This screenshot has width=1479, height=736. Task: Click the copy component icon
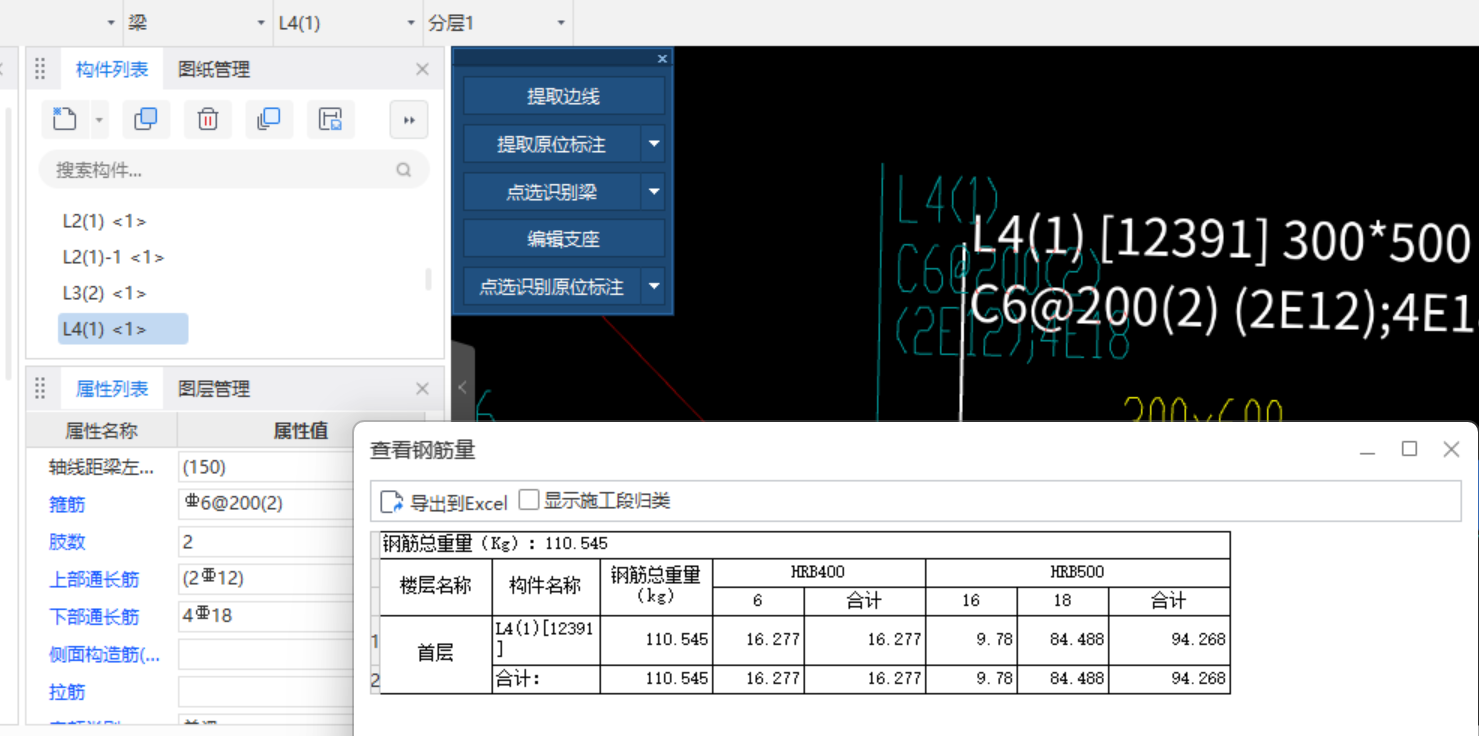(x=146, y=120)
